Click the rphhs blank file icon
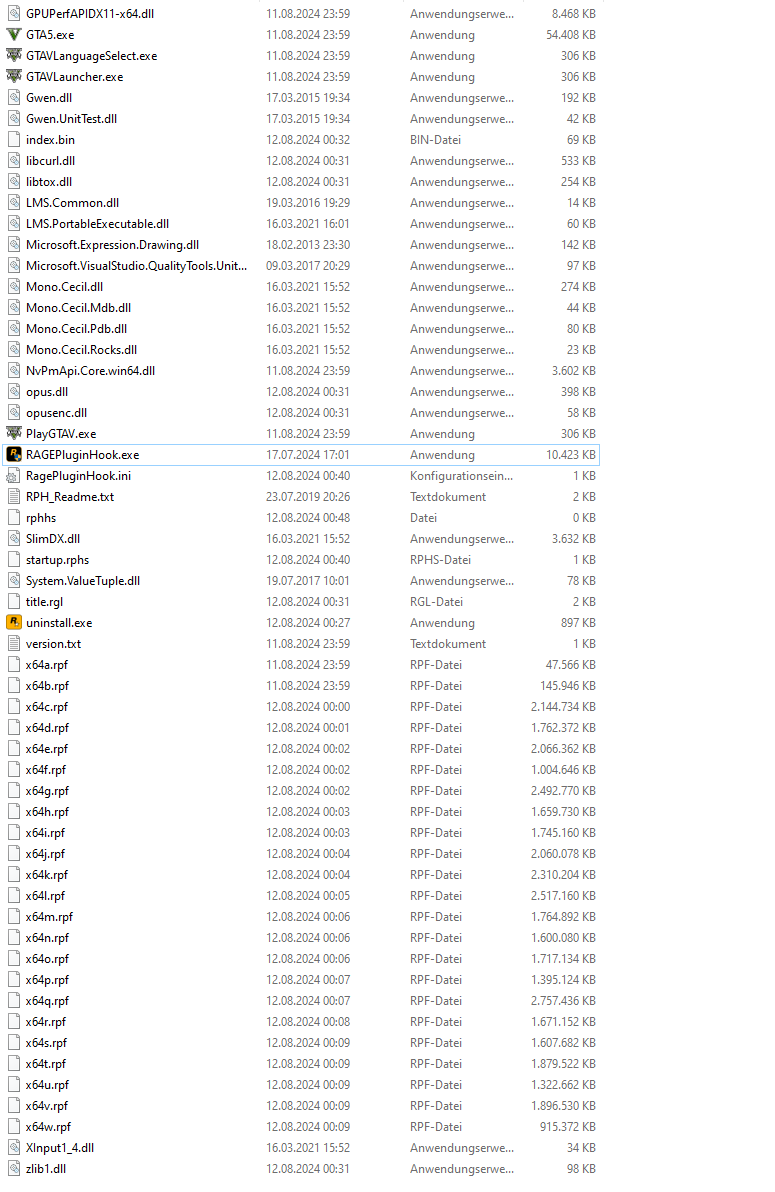Viewport: 775px width, 1192px height. 14,518
